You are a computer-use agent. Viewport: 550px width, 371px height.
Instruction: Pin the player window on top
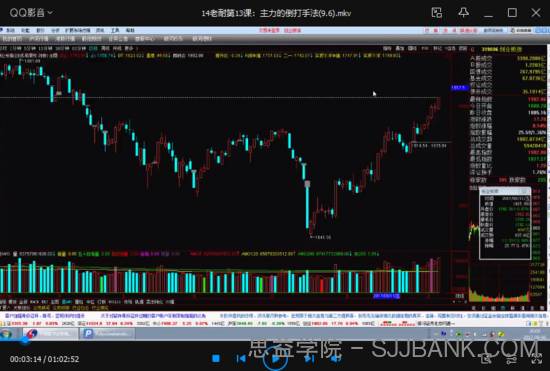pyautogui.click(x=464, y=13)
